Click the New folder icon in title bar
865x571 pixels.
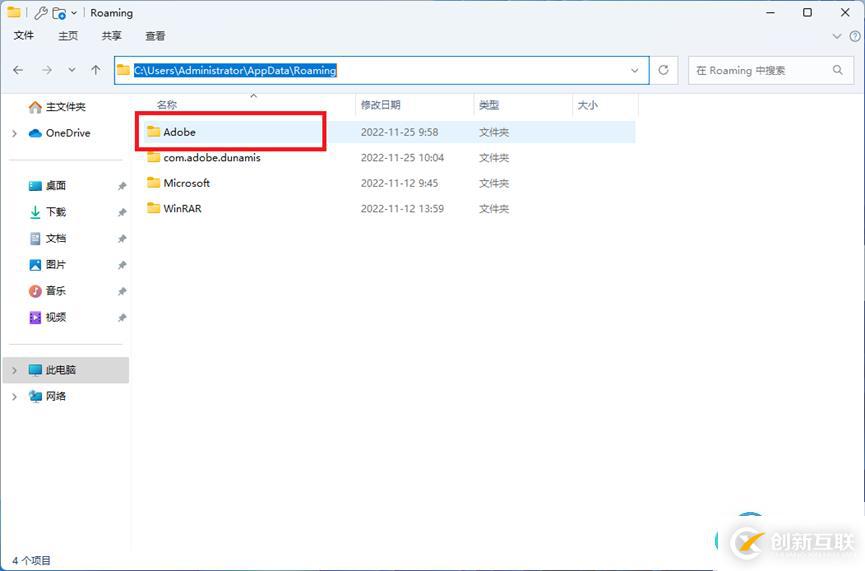click(x=58, y=13)
